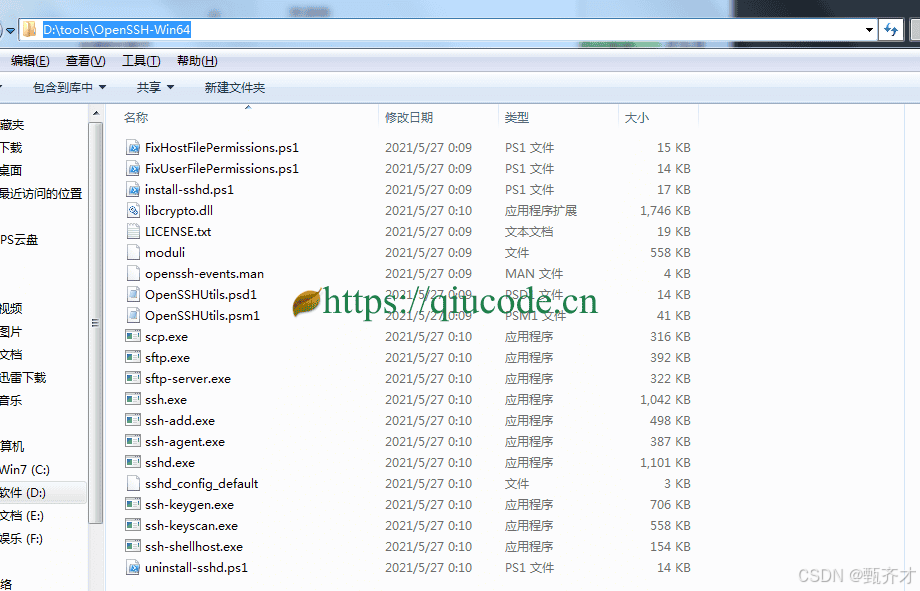Click the 1,101 KB size cell

click(665, 462)
